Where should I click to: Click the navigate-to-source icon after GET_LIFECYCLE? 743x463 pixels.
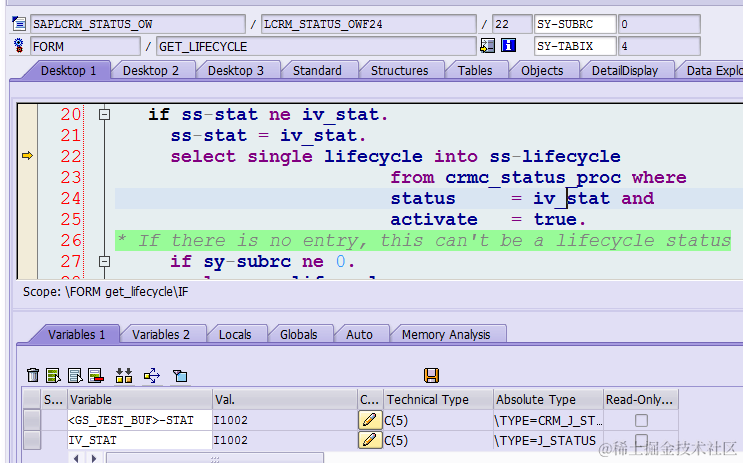487,45
